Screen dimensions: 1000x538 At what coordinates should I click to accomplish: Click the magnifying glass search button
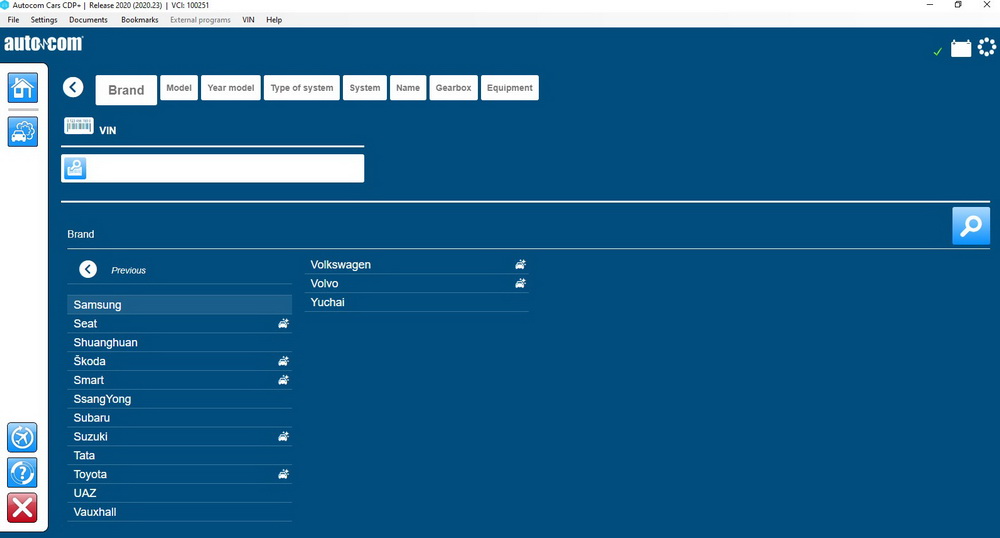point(970,226)
